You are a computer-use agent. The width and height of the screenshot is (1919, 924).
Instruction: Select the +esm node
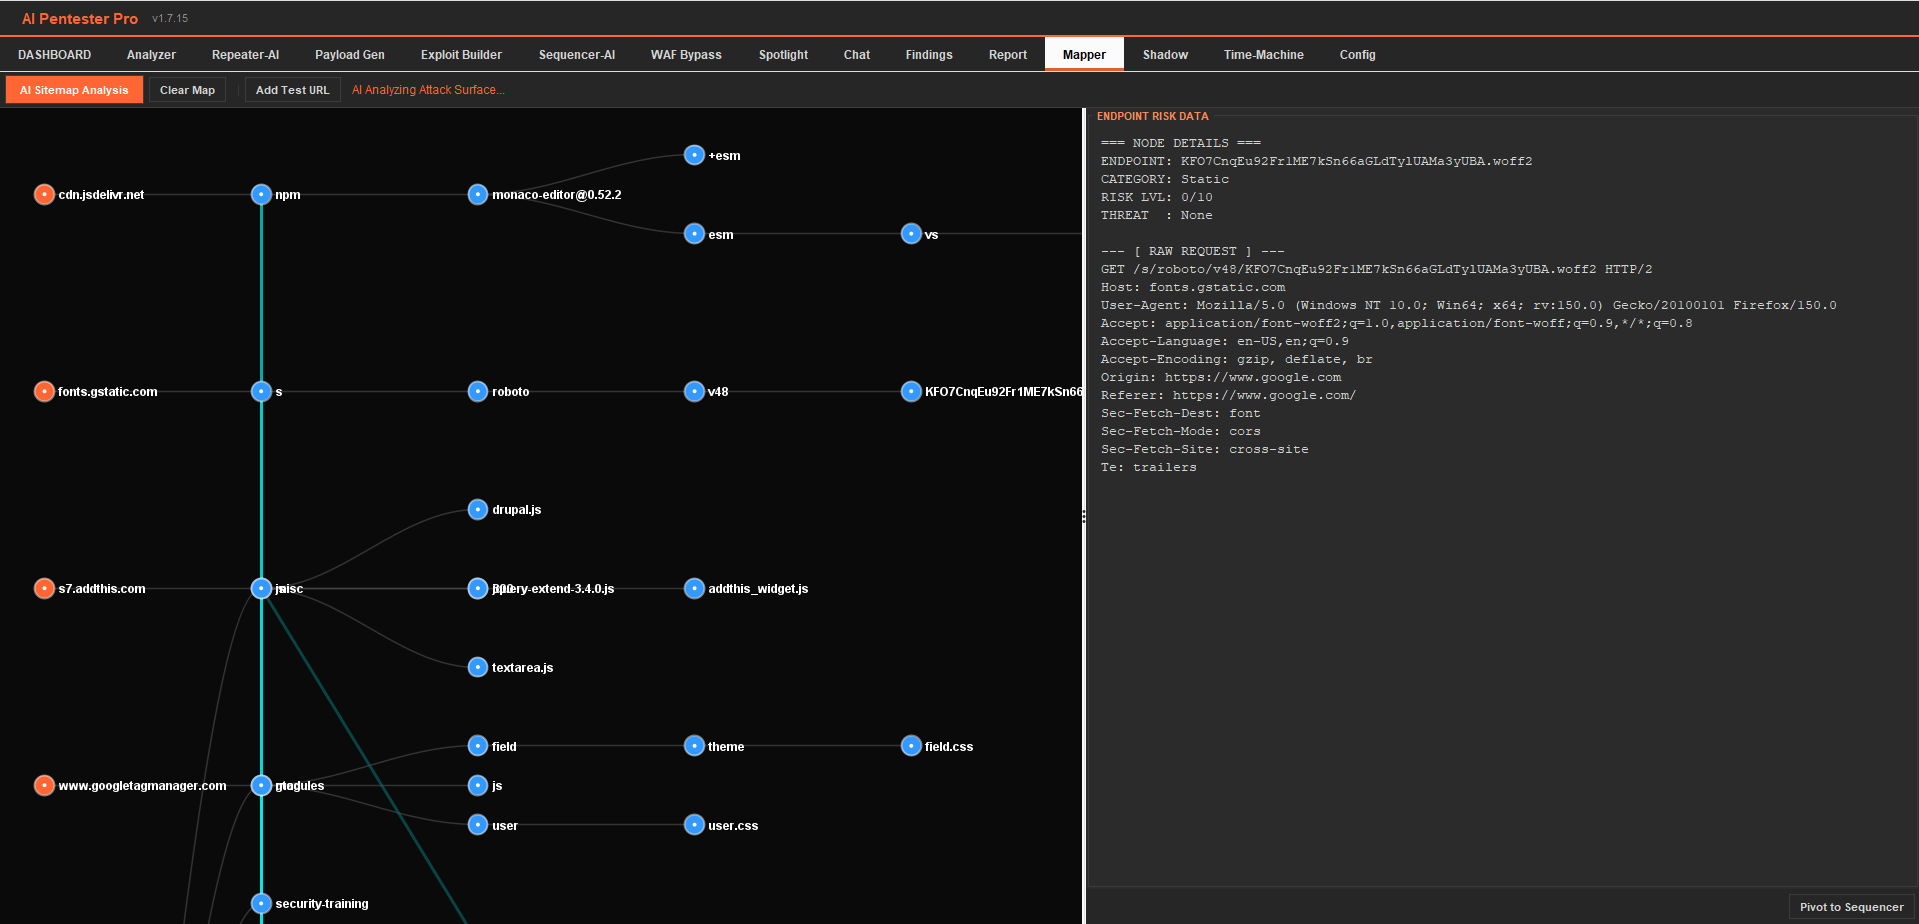(x=694, y=155)
